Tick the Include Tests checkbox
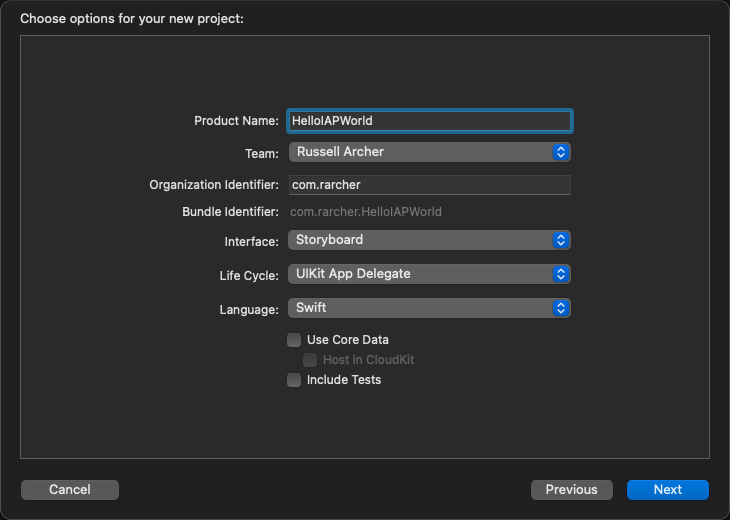730x520 pixels. click(294, 380)
